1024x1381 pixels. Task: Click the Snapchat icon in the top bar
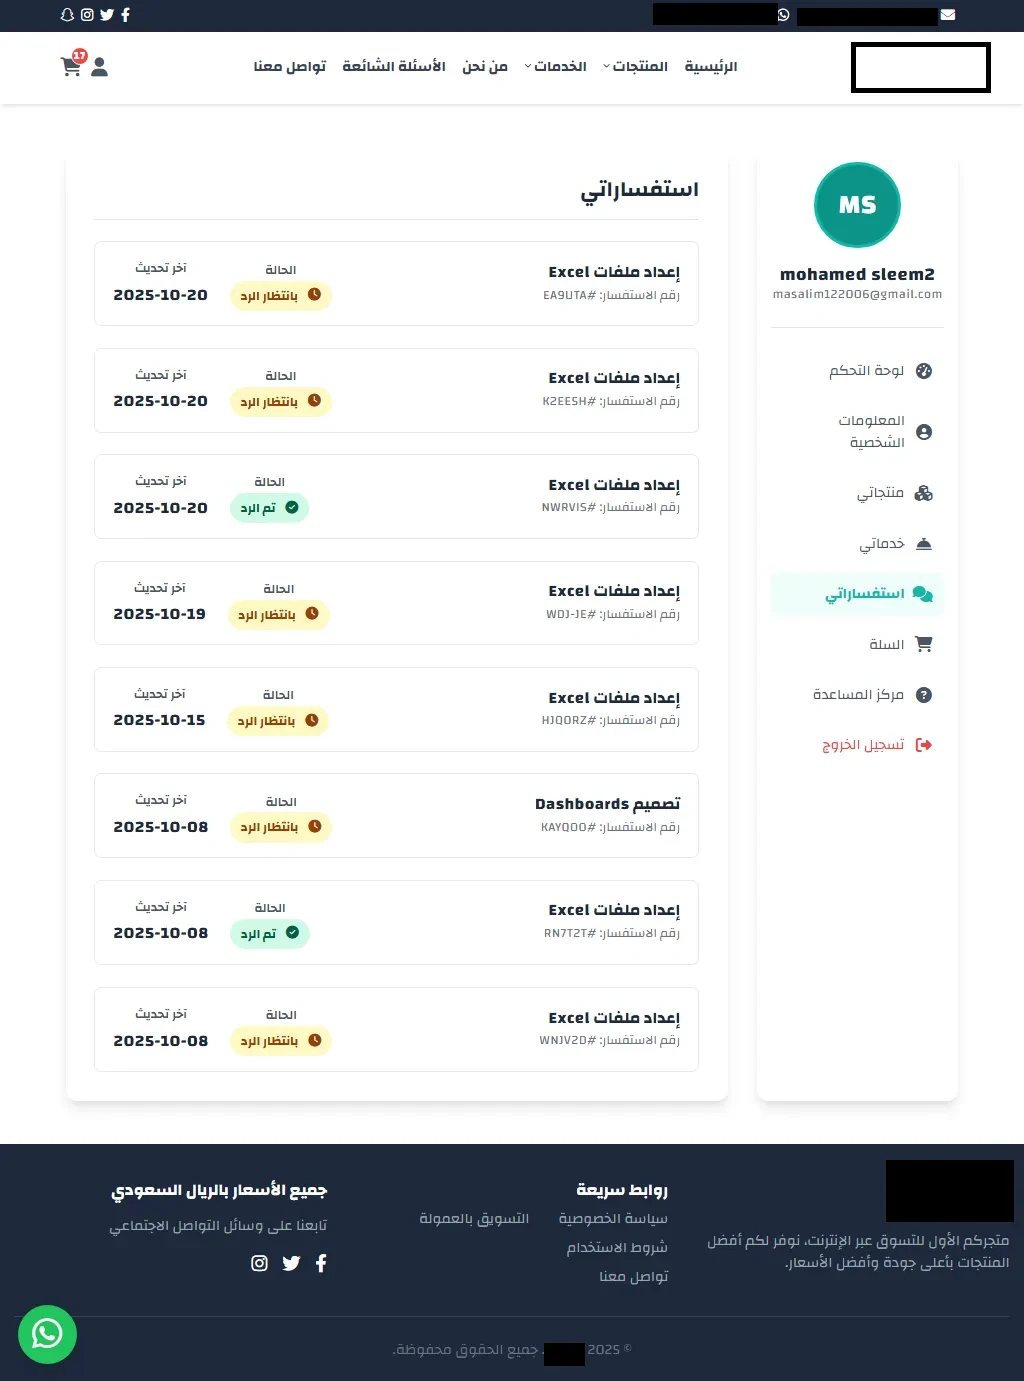66,15
